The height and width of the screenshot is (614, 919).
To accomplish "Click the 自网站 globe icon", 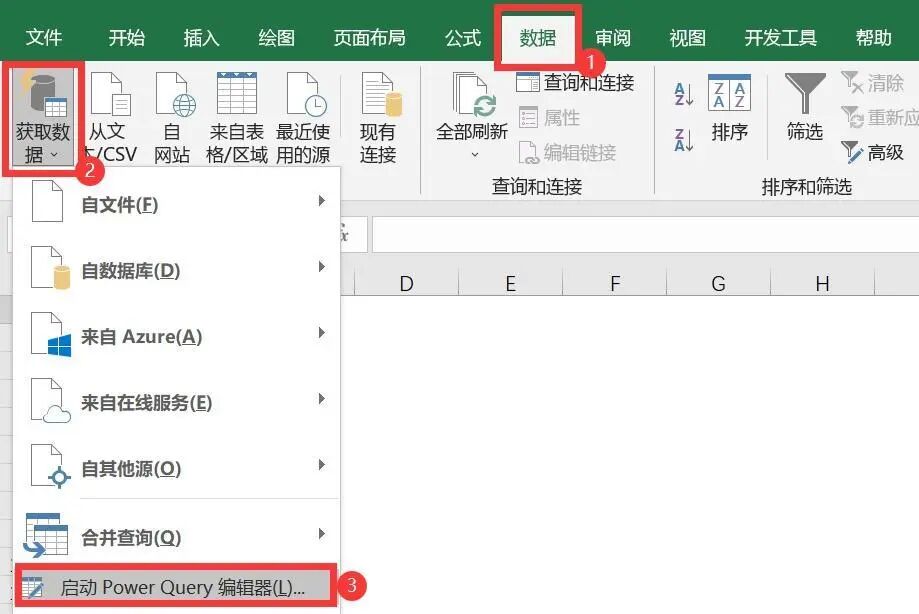I will click(x=176, y=94).
